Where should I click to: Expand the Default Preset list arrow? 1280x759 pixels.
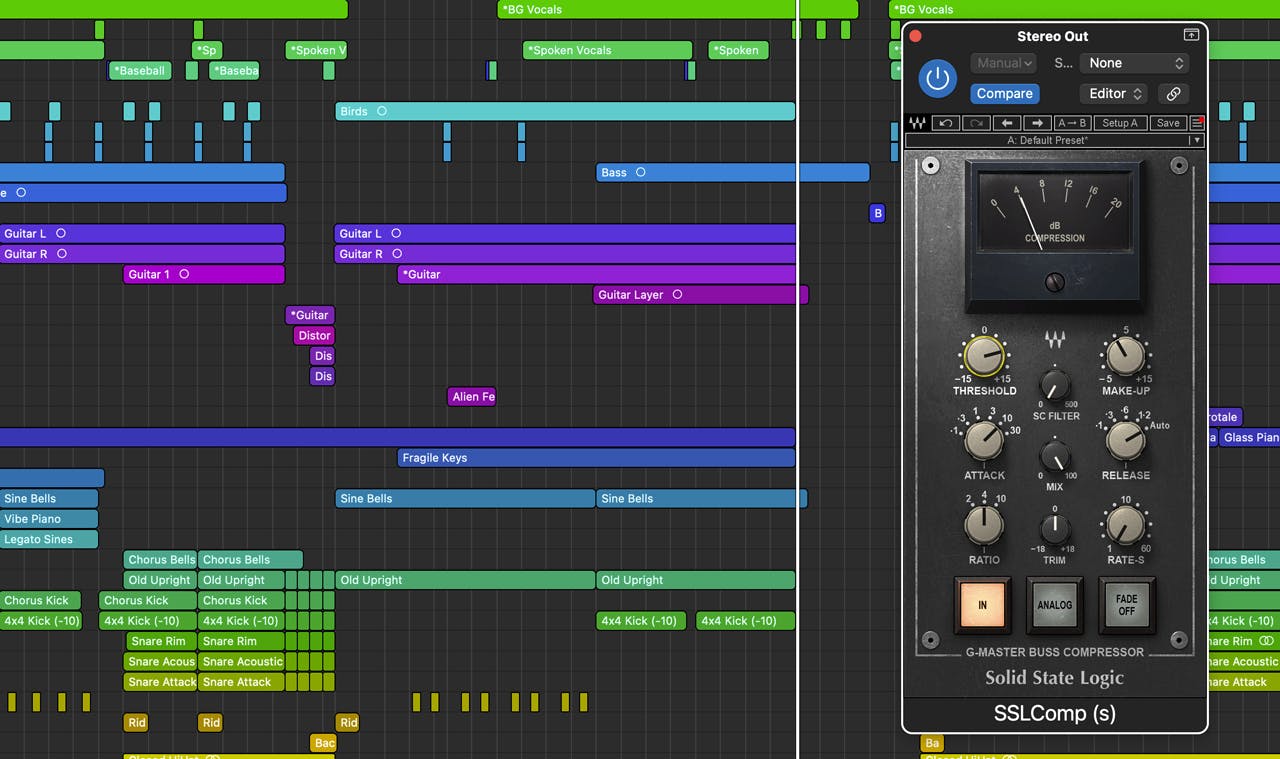(1196, 141)
